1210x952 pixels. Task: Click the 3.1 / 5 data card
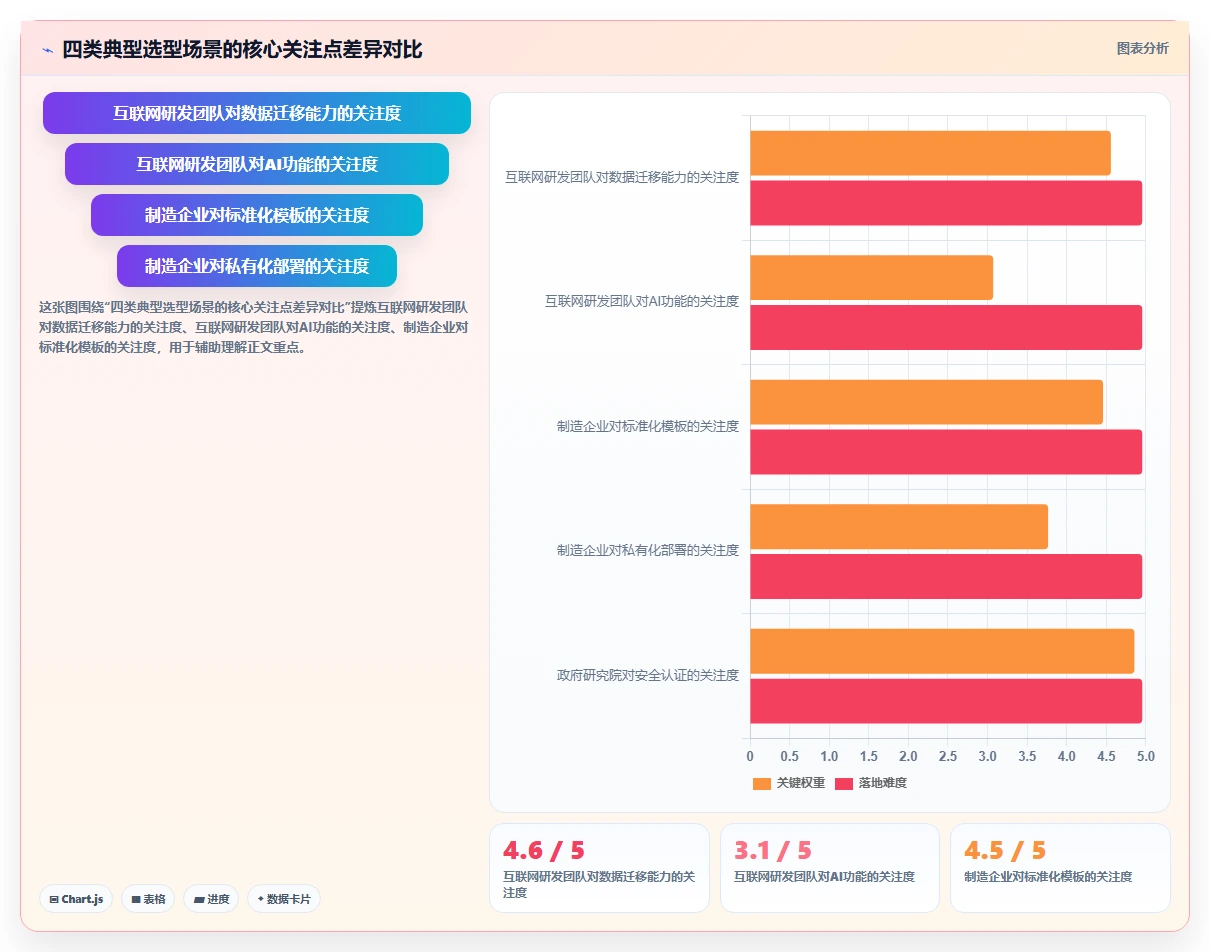coord(830,868)
